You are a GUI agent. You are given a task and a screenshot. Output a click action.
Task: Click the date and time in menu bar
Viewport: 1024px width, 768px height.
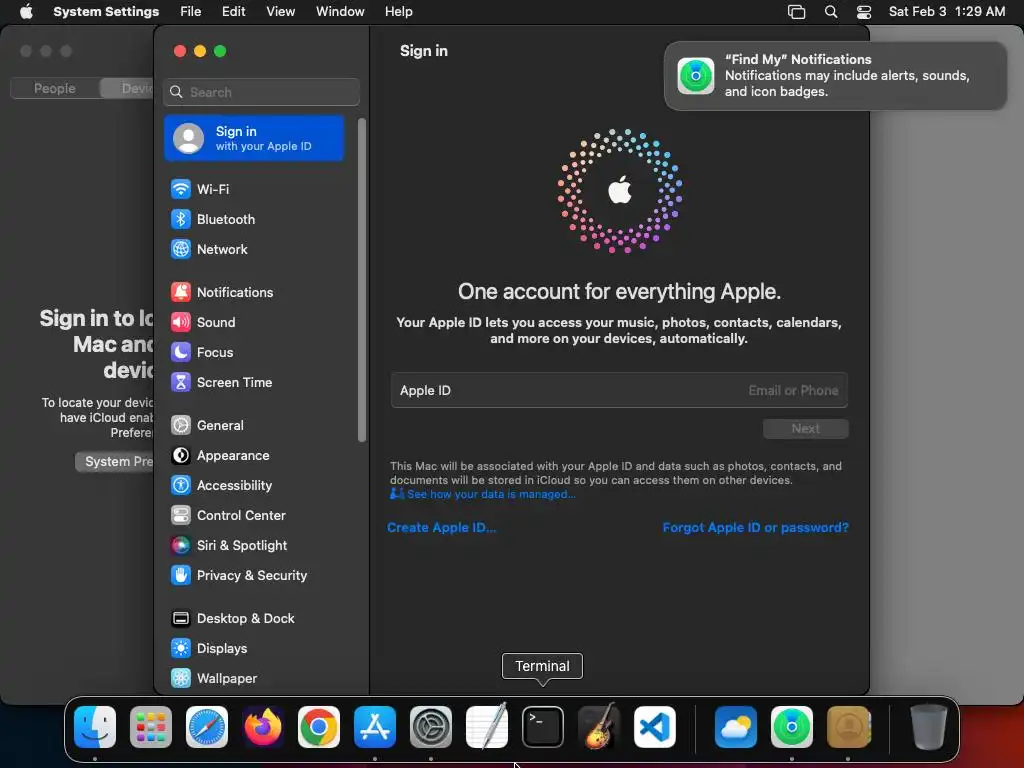pos(947,12)
